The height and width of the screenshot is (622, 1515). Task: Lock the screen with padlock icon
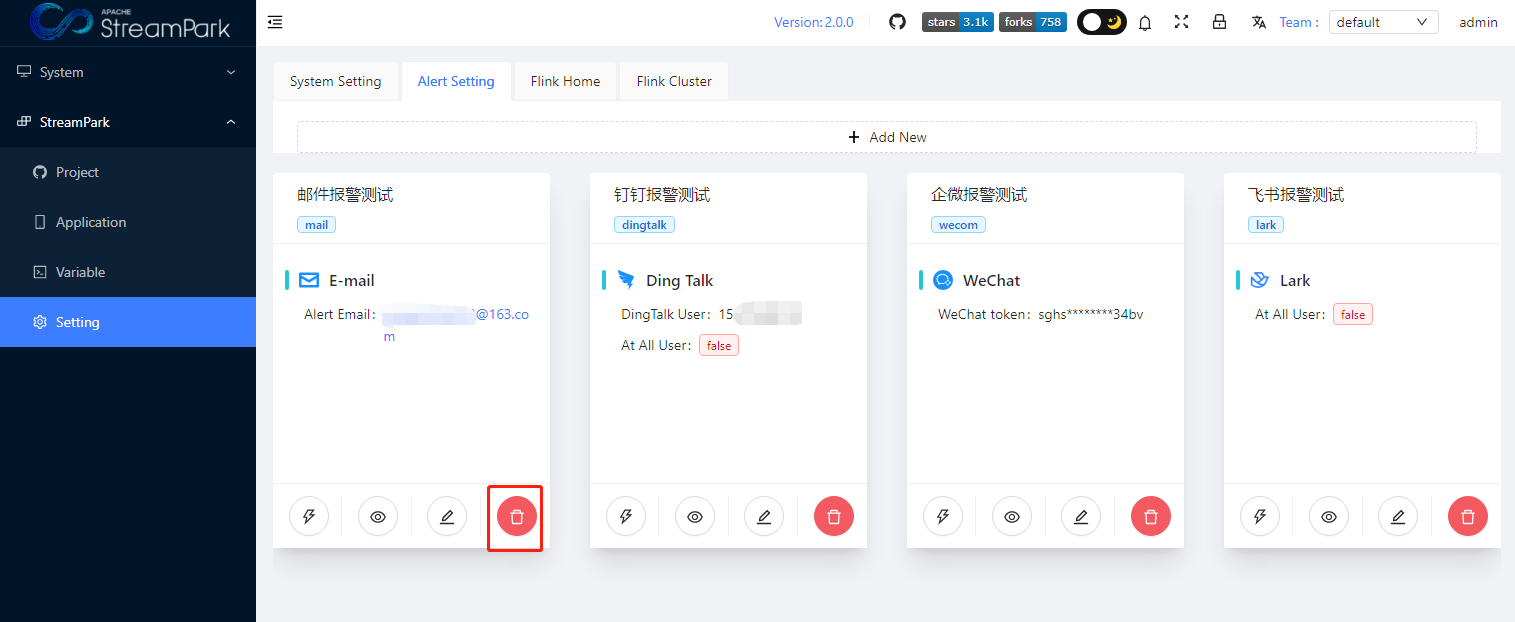1219,22
